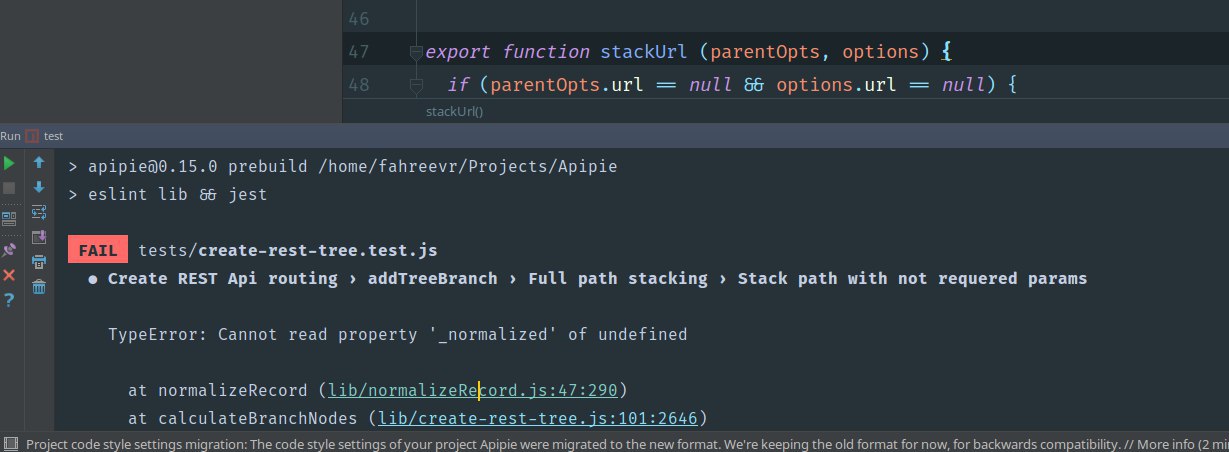Click the pin tab icon
The image size is (1229, 452).
pos(9,249)
